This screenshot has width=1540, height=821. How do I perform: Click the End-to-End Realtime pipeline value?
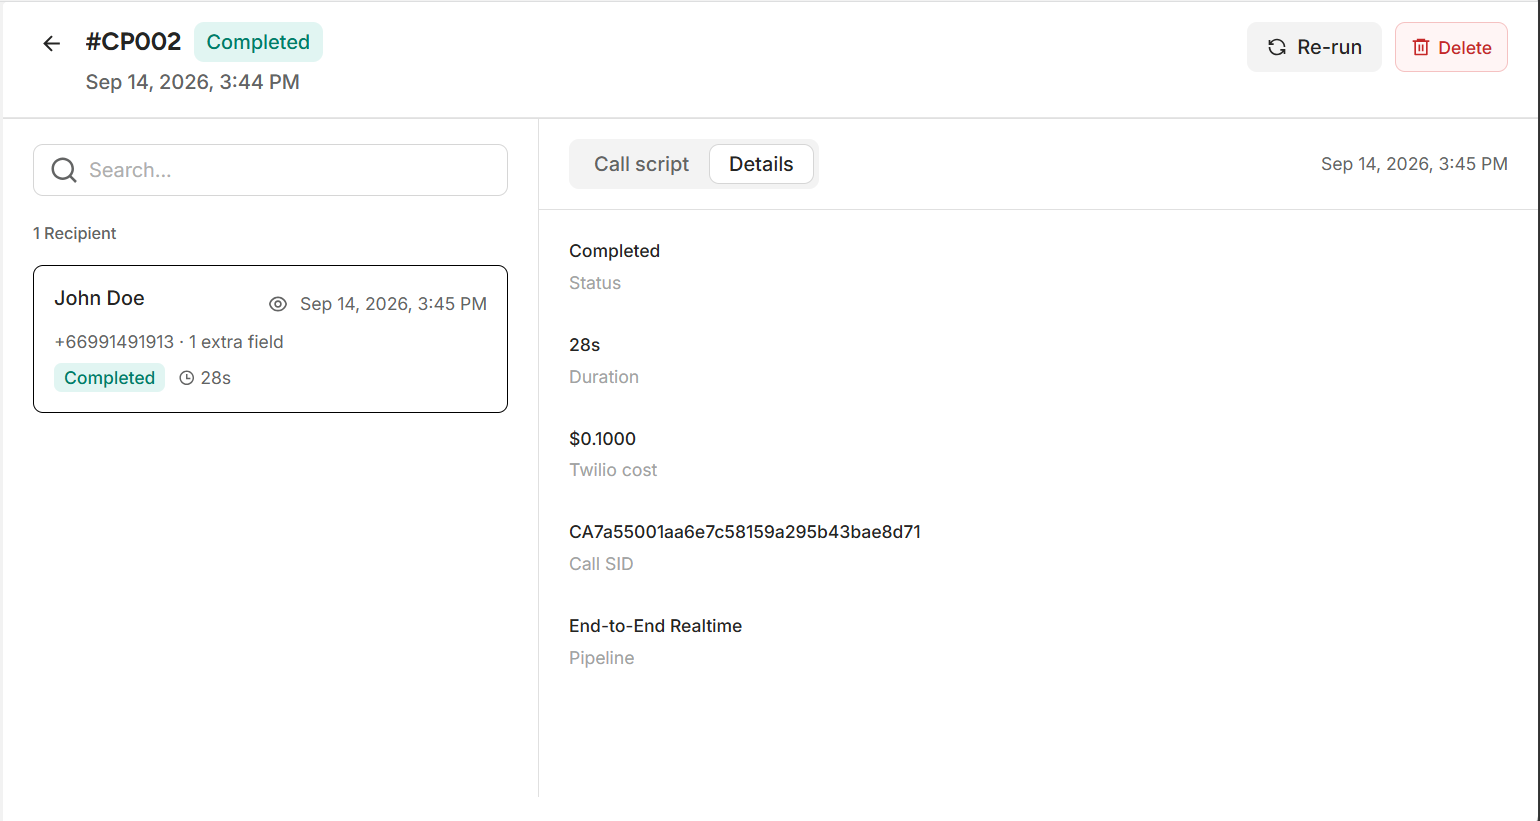pos(655,626)
